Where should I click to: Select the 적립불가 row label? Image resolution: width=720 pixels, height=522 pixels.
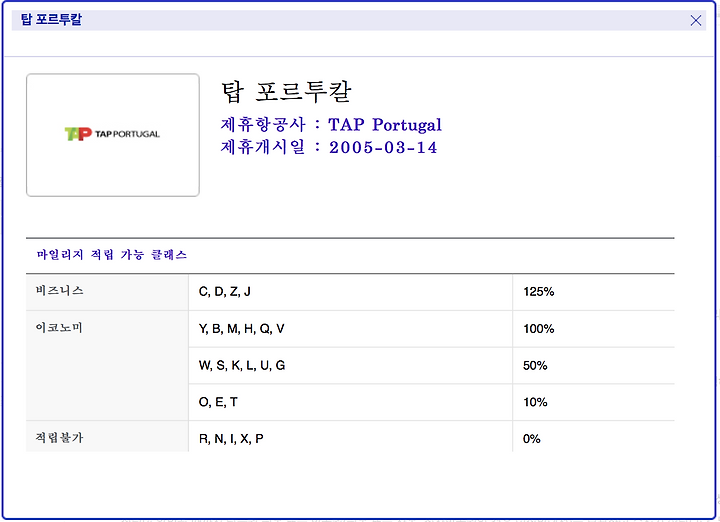point(59,438)
